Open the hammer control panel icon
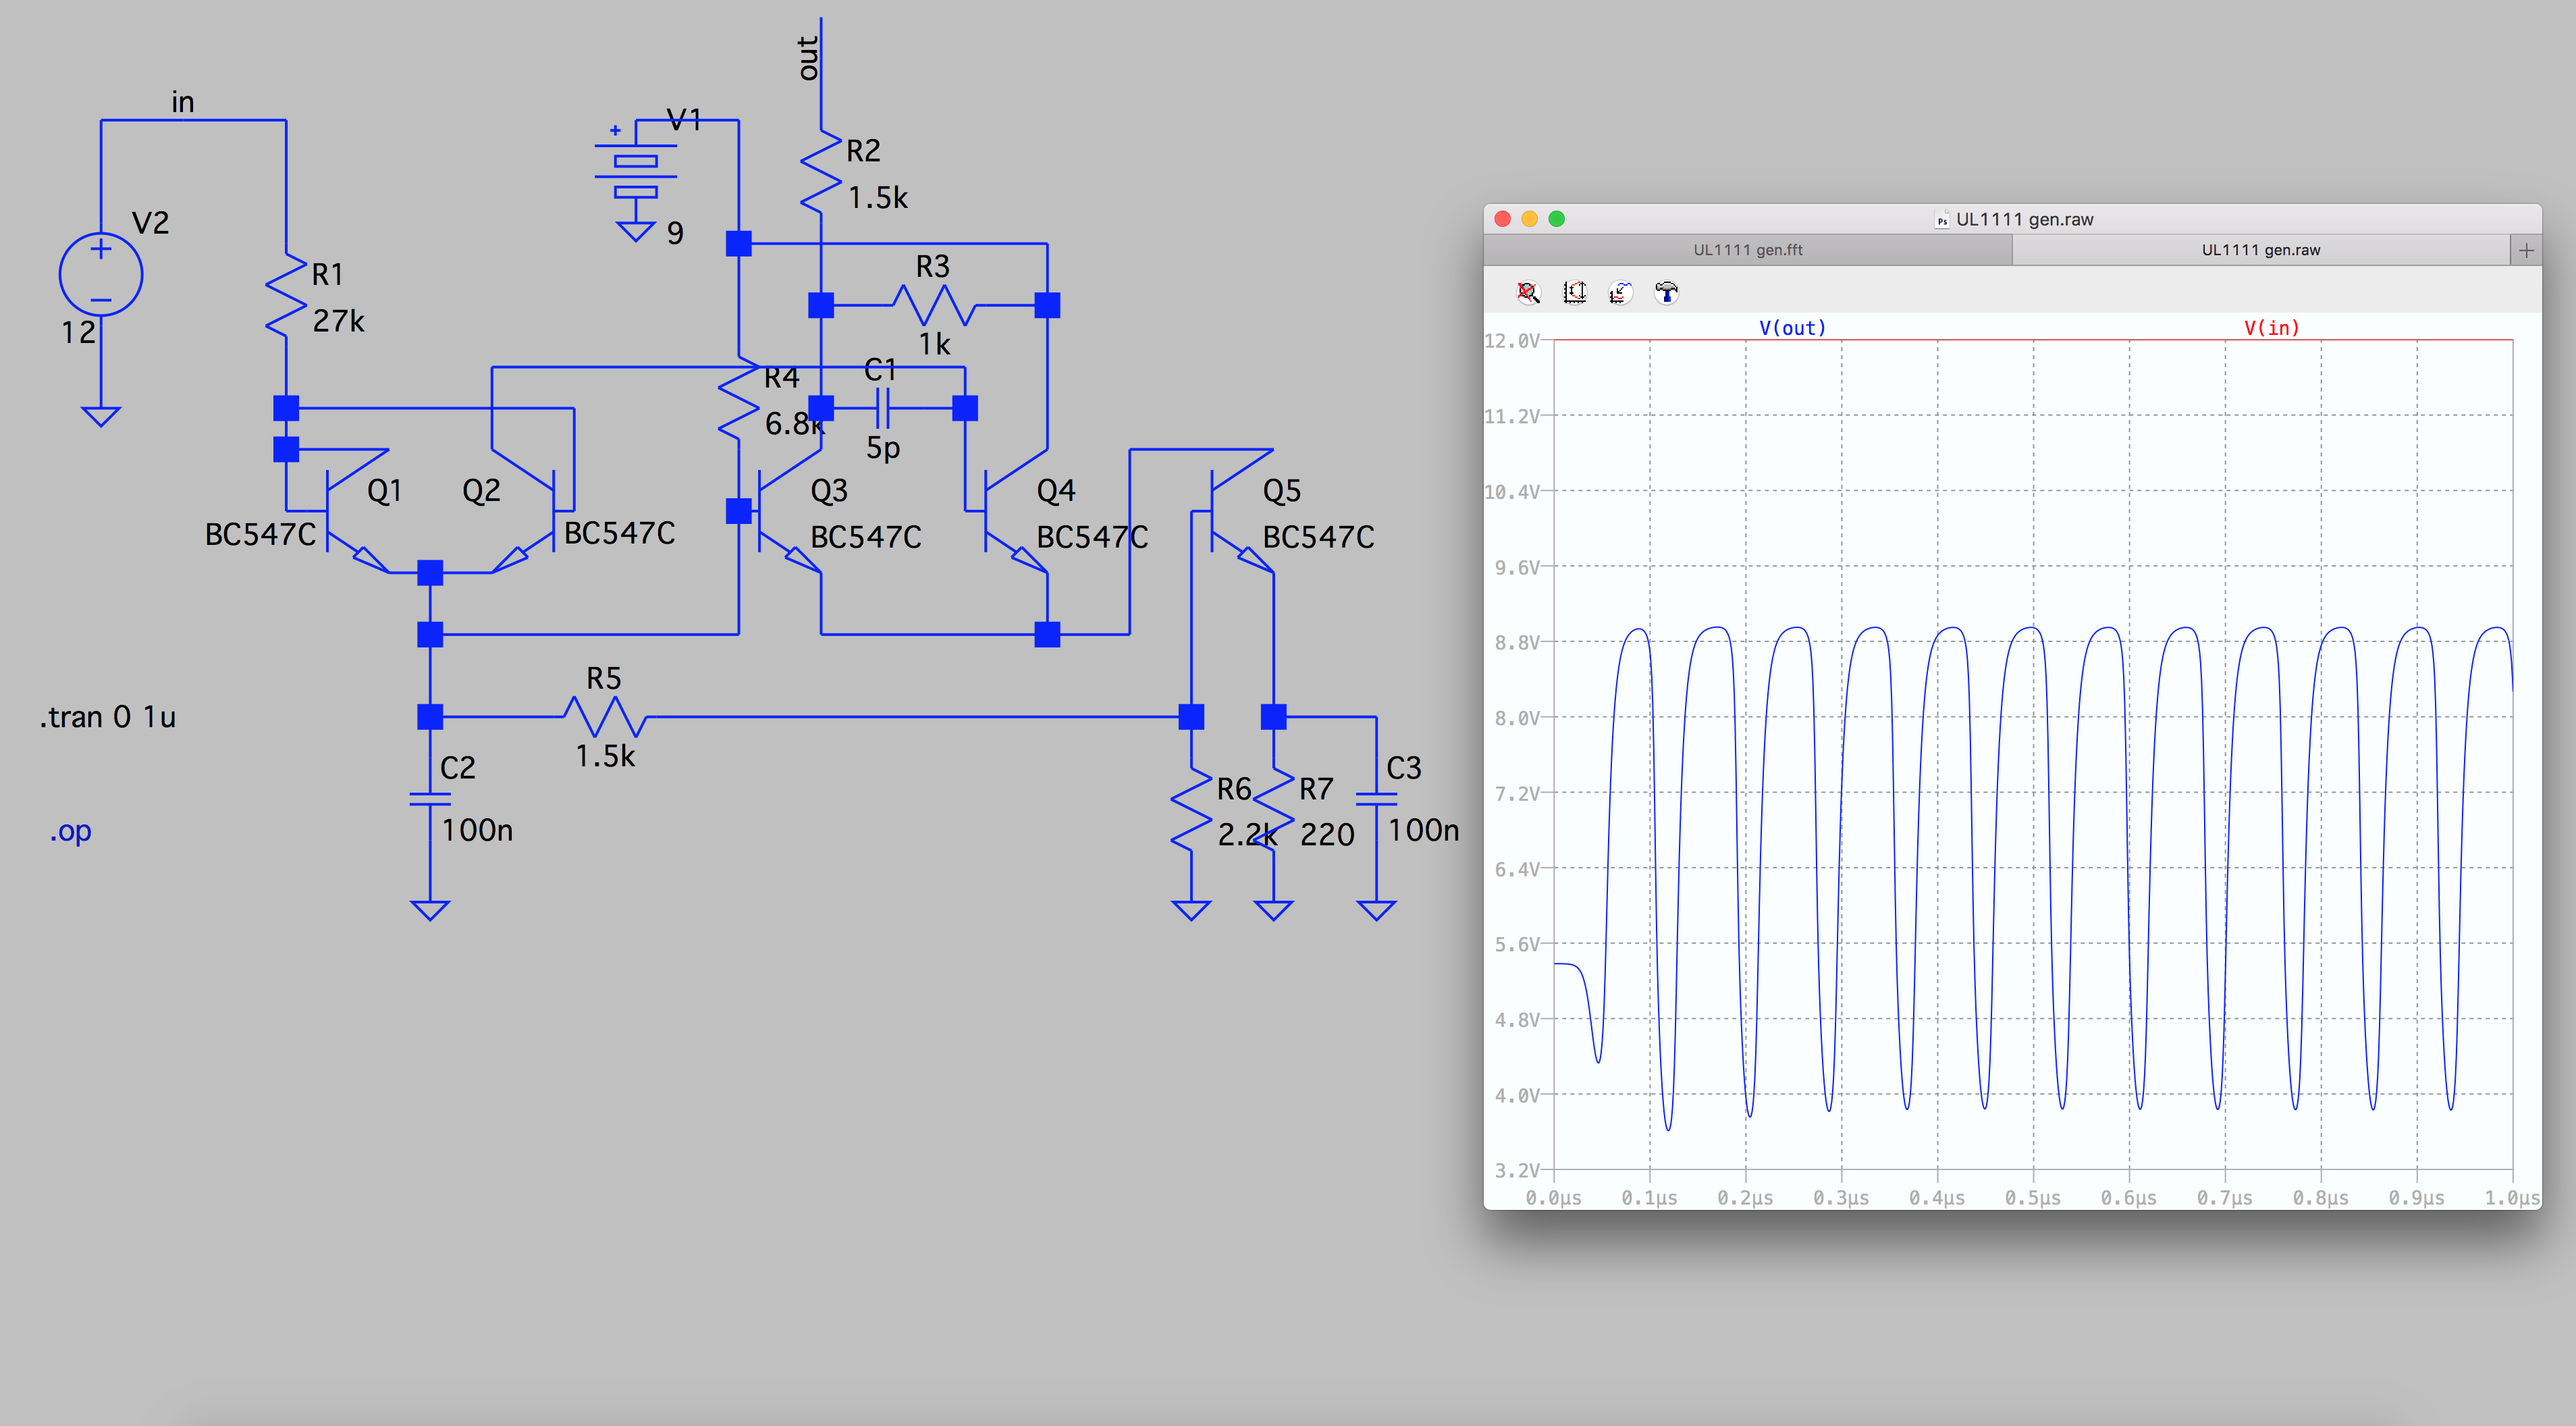The image size is (2576, 1426). click(1666, 292)
